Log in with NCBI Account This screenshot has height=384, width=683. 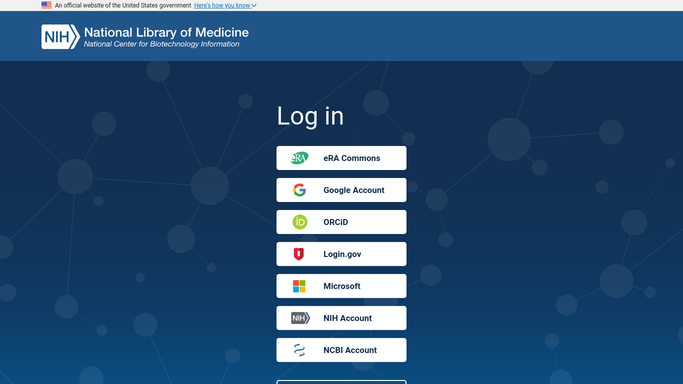341,350
